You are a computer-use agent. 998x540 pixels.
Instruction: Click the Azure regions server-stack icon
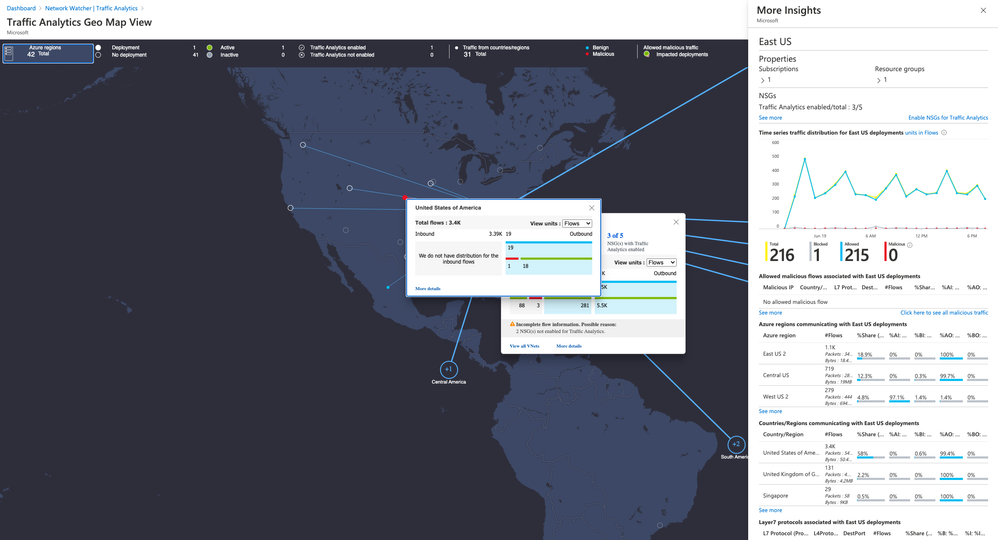pyautogui.click(x=9, y=53)
